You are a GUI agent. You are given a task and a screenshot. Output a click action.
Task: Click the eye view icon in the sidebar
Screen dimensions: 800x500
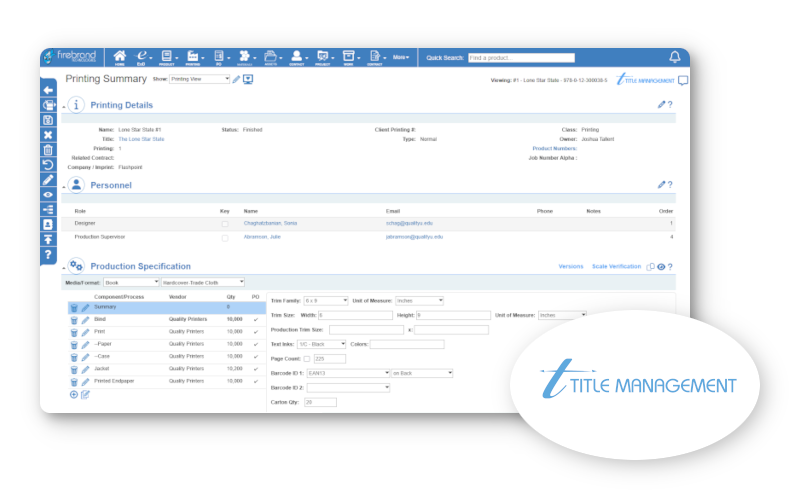(48, 195)
